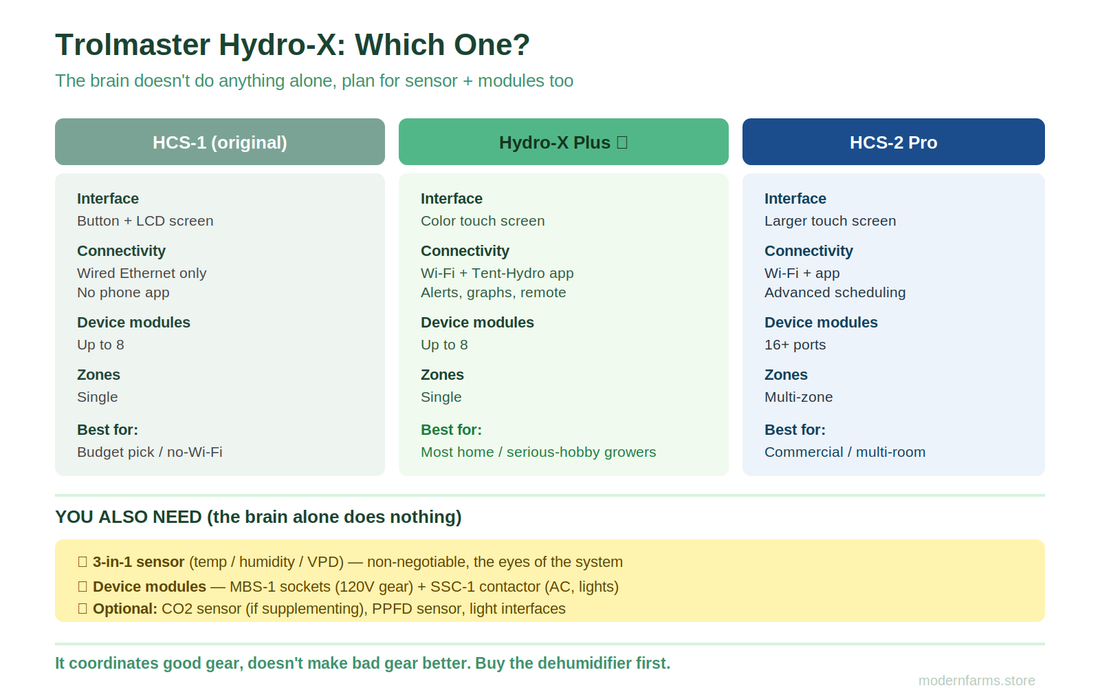This screenshot has height=688, width=1100.
Task: Click "Single" in the HCS-1 card
Action: (98, 397)
